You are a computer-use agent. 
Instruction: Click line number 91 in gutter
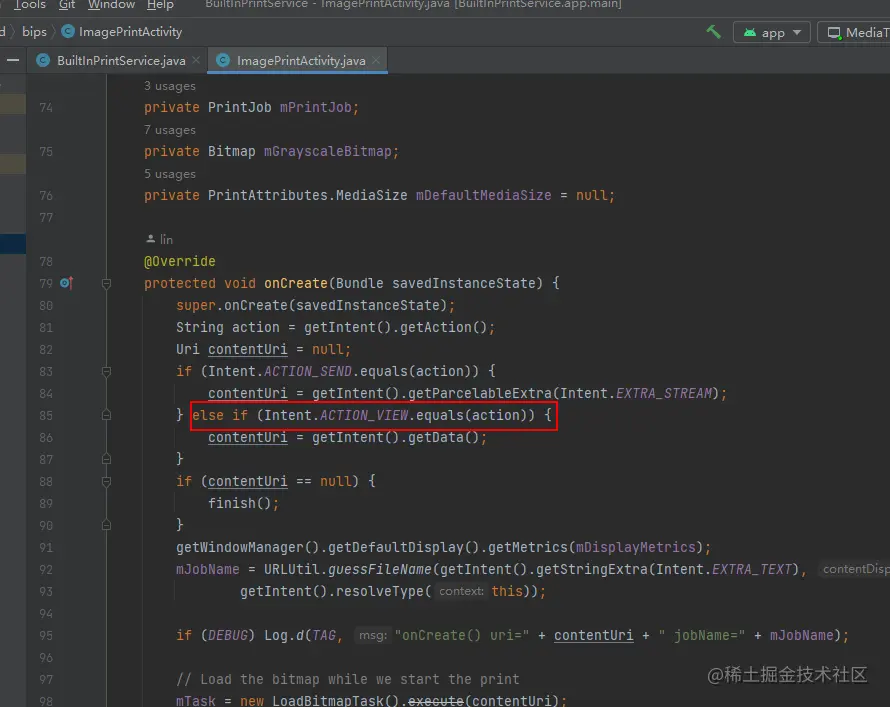[46, 548]
